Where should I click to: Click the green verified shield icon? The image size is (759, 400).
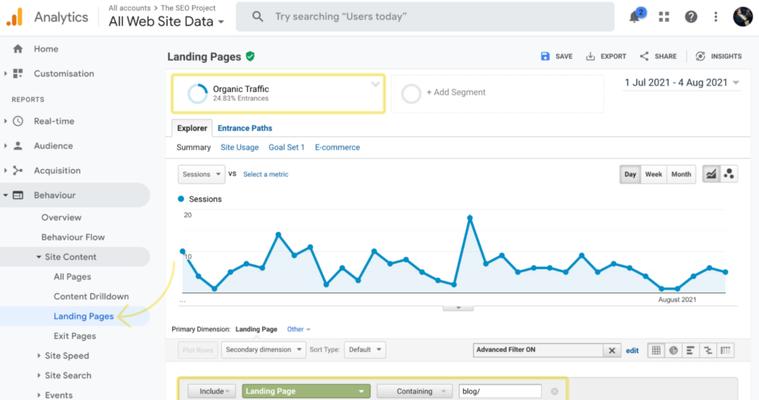[x=250, y=57]
